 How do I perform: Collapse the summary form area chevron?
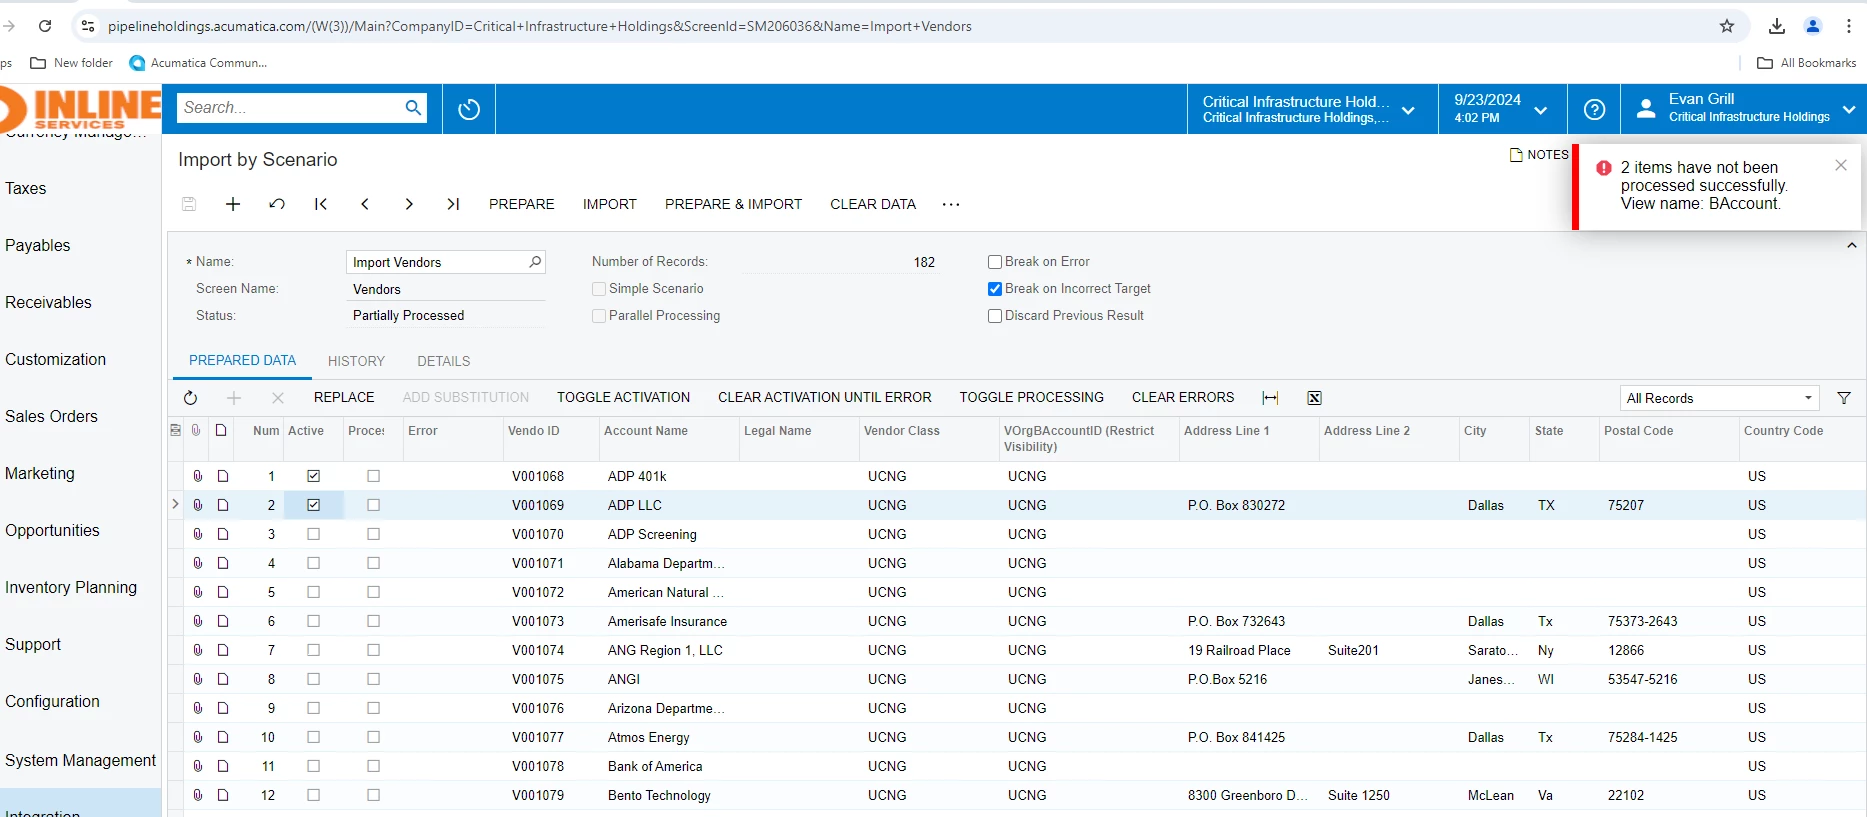(1852, 245)
